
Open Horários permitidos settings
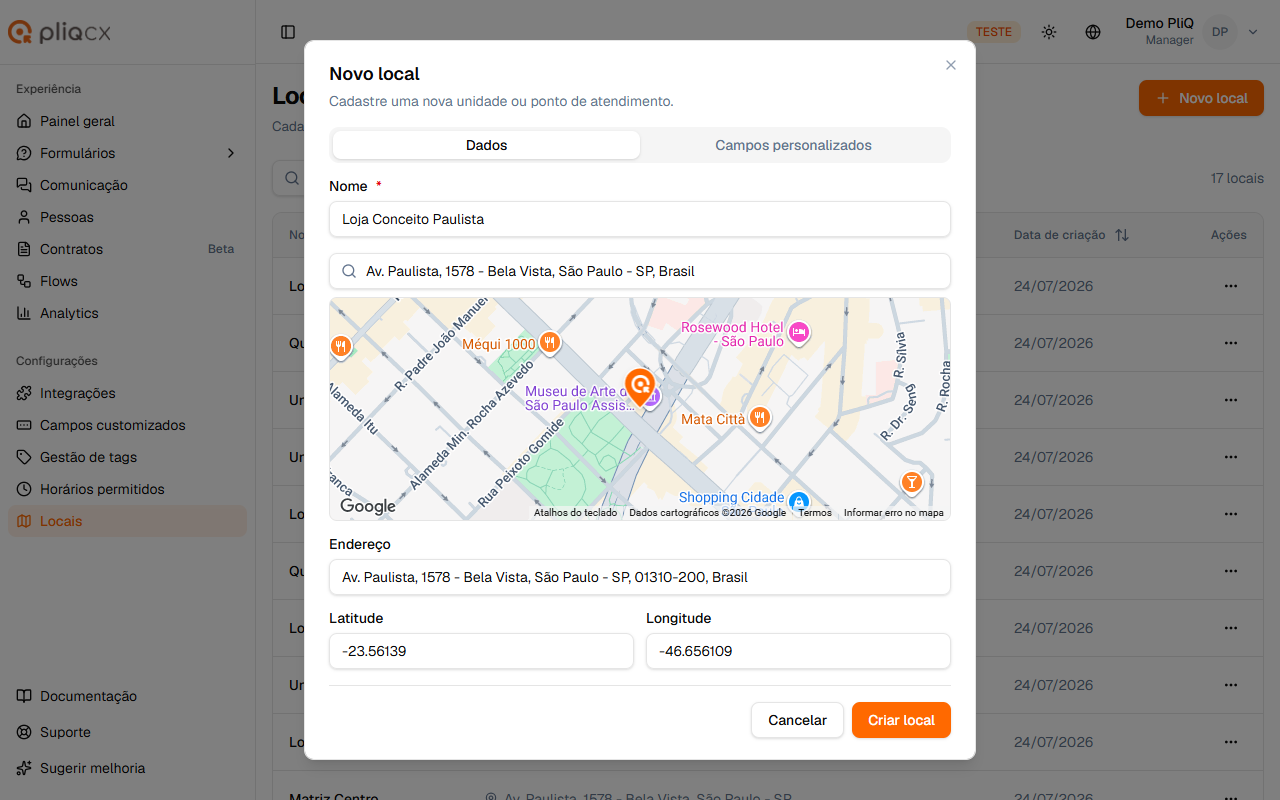[x=127, y=489]
